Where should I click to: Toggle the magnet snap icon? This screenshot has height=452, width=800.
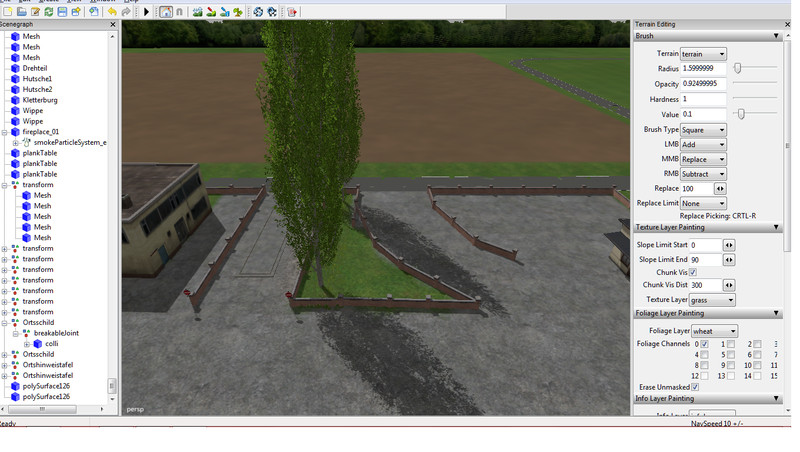pos(180,11)
